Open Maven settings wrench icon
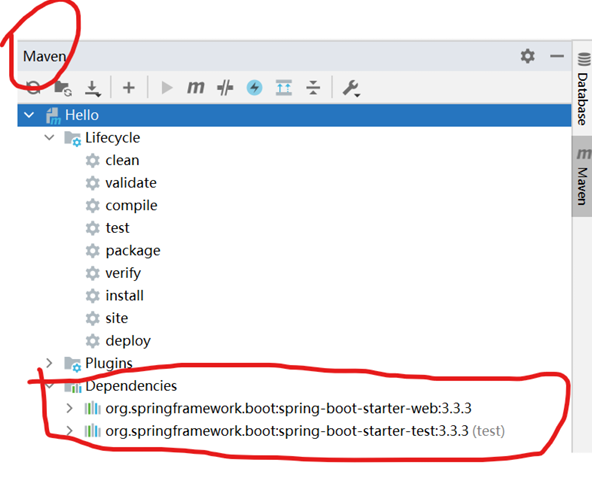The image size is (605, 484). (351, 88)
